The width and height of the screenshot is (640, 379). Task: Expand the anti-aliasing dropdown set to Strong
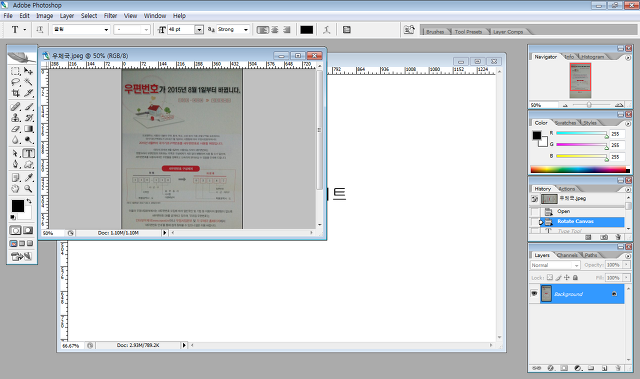(233, 29)
